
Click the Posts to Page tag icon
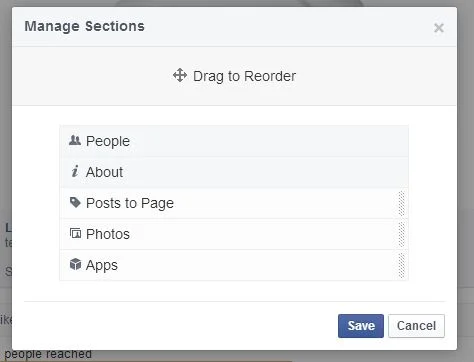click(x=75, y=202)
